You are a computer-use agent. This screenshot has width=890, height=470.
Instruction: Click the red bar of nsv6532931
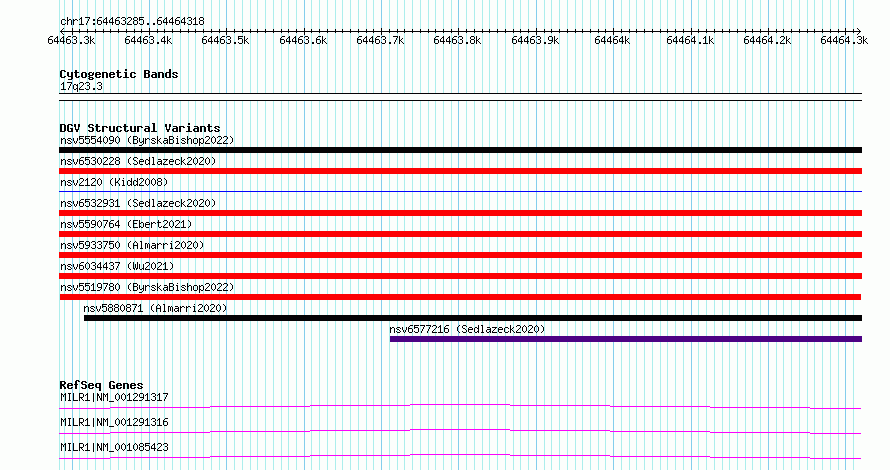click(x=460, y=213)
